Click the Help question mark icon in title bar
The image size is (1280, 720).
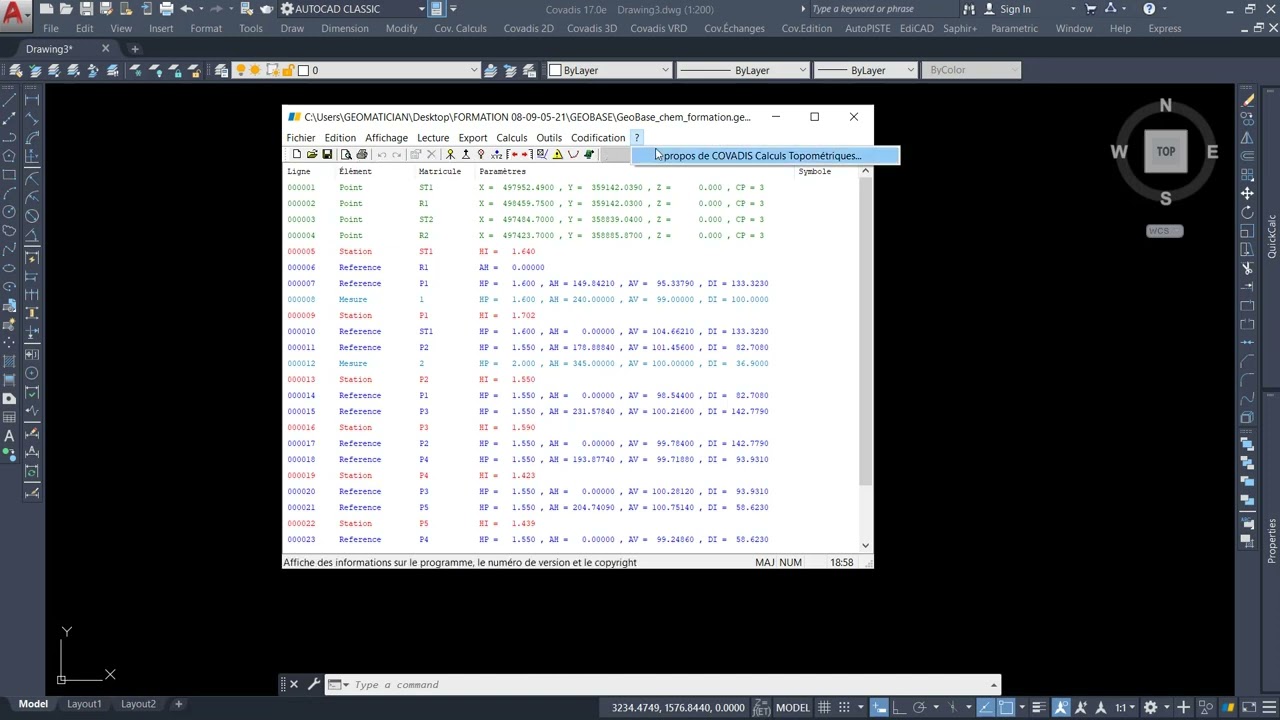tap(1149, 9)
